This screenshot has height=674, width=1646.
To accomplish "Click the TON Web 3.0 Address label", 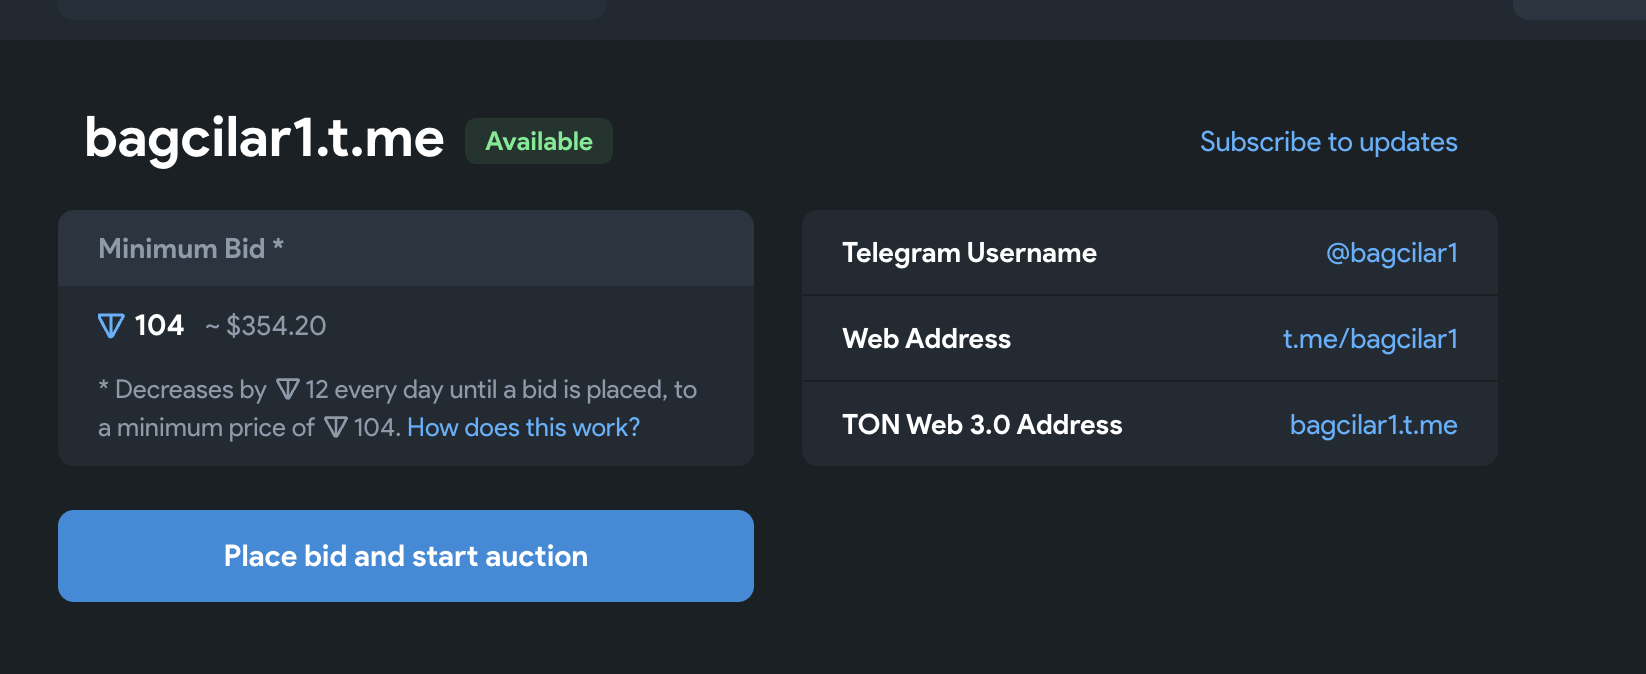I will [982, 425].
